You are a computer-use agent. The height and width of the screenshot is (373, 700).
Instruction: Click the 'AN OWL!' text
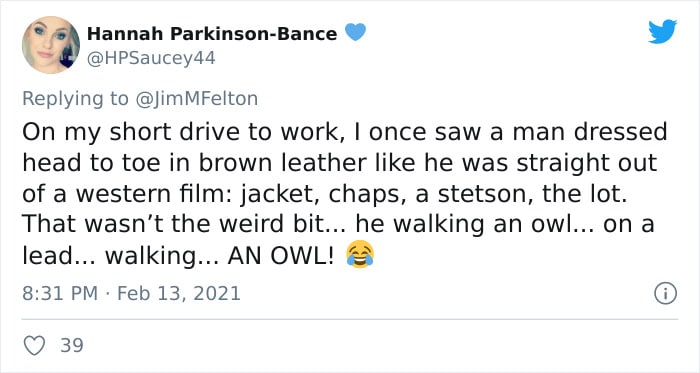[280, 256]
